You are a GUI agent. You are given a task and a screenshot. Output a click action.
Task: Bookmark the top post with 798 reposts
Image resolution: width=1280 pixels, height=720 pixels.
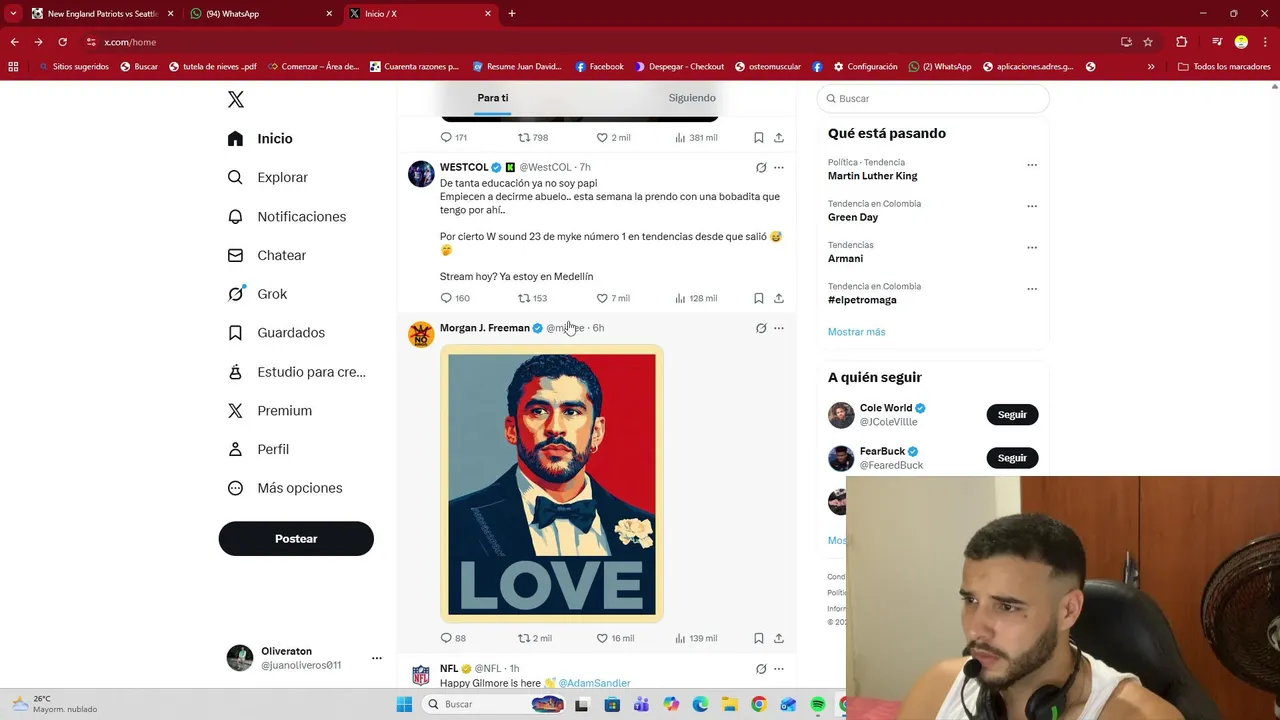(x=759, y=137)
